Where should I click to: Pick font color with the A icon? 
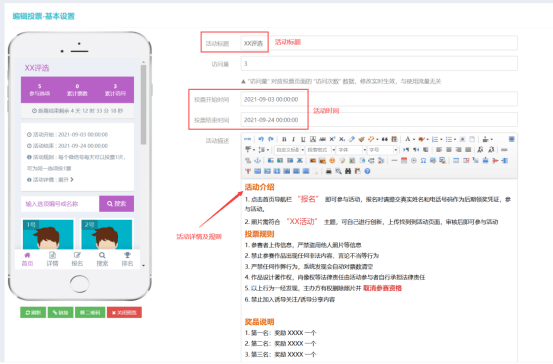coord(408,139)
